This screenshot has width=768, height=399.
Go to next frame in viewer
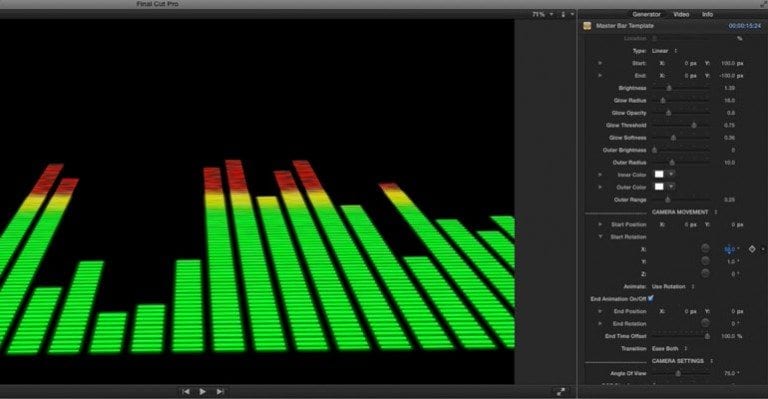coord(220,391)
